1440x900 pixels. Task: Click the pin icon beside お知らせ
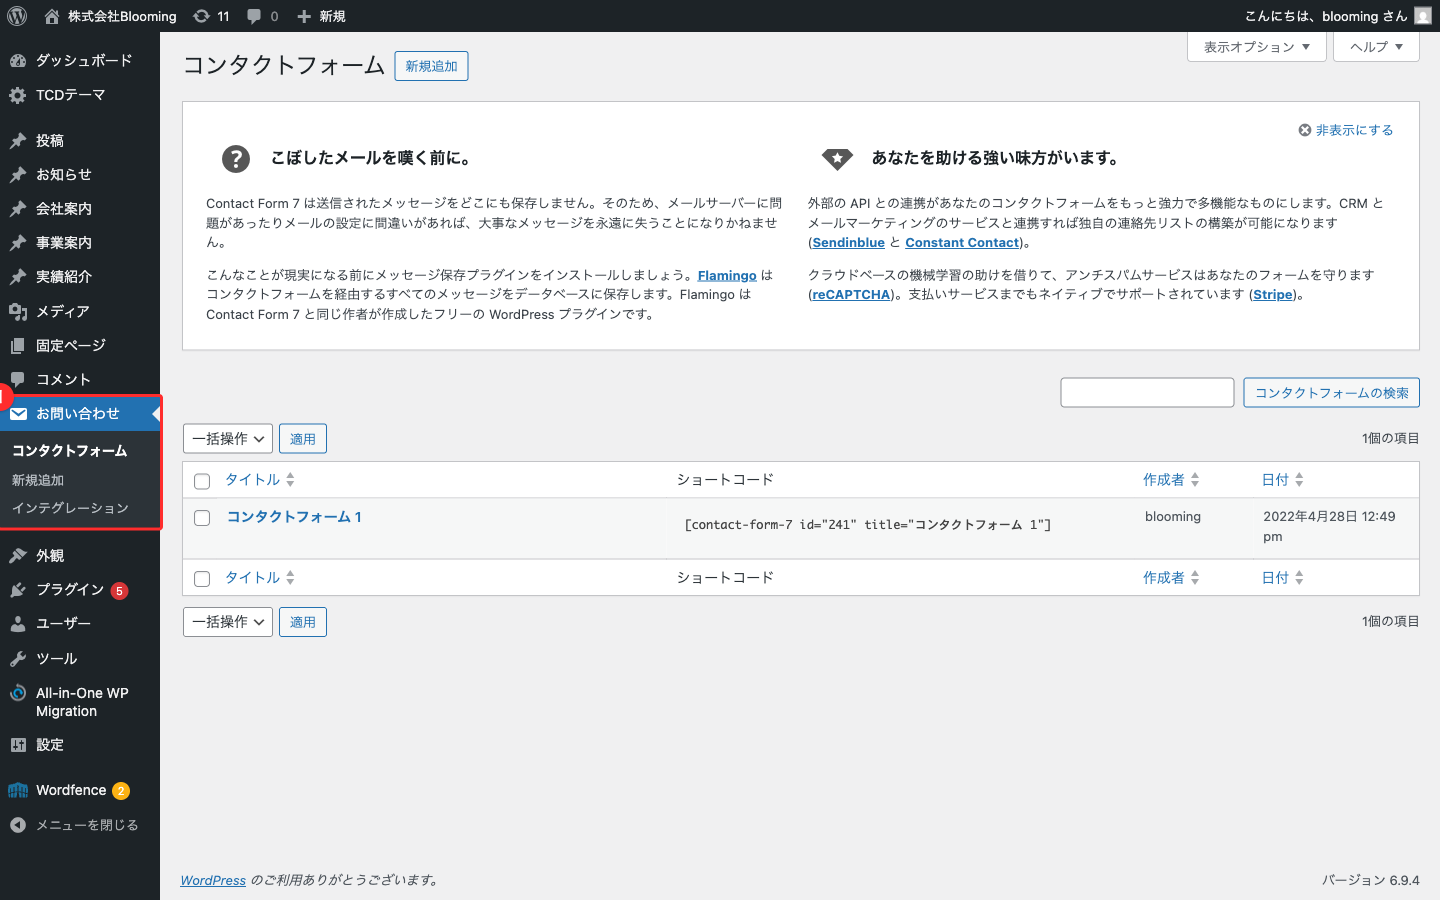[18, 175]
